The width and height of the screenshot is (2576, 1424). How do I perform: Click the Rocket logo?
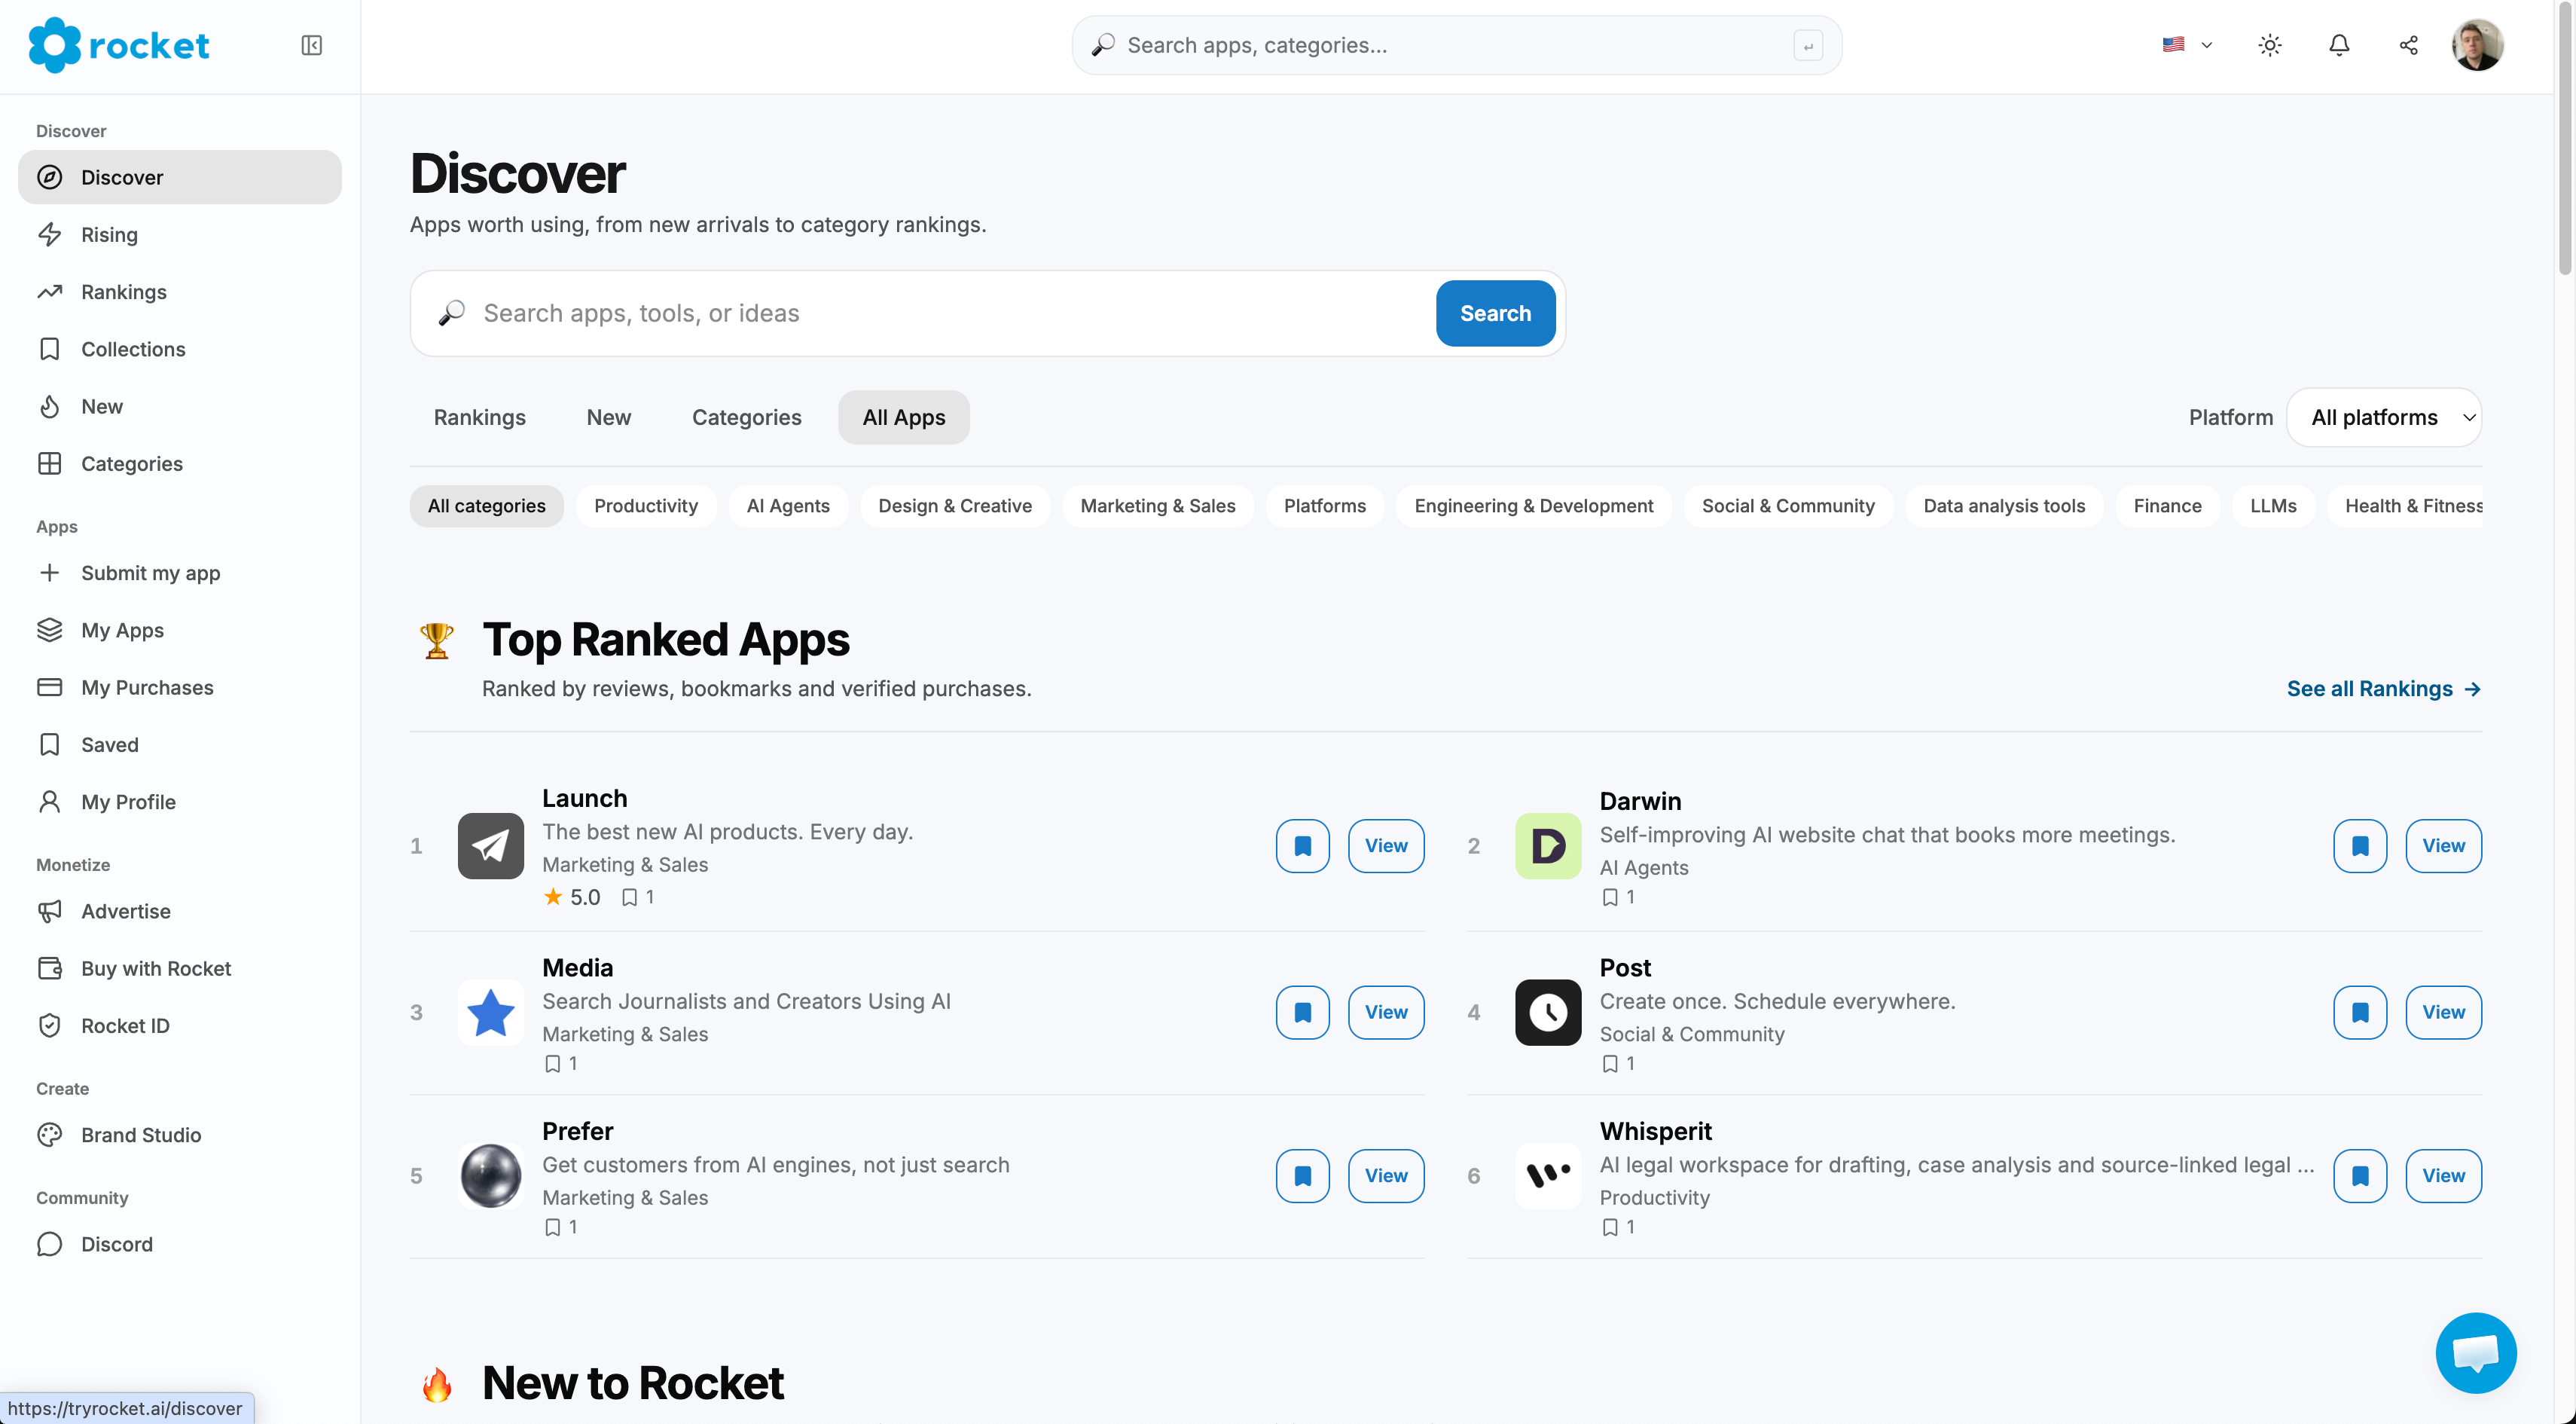click(119, 45)
